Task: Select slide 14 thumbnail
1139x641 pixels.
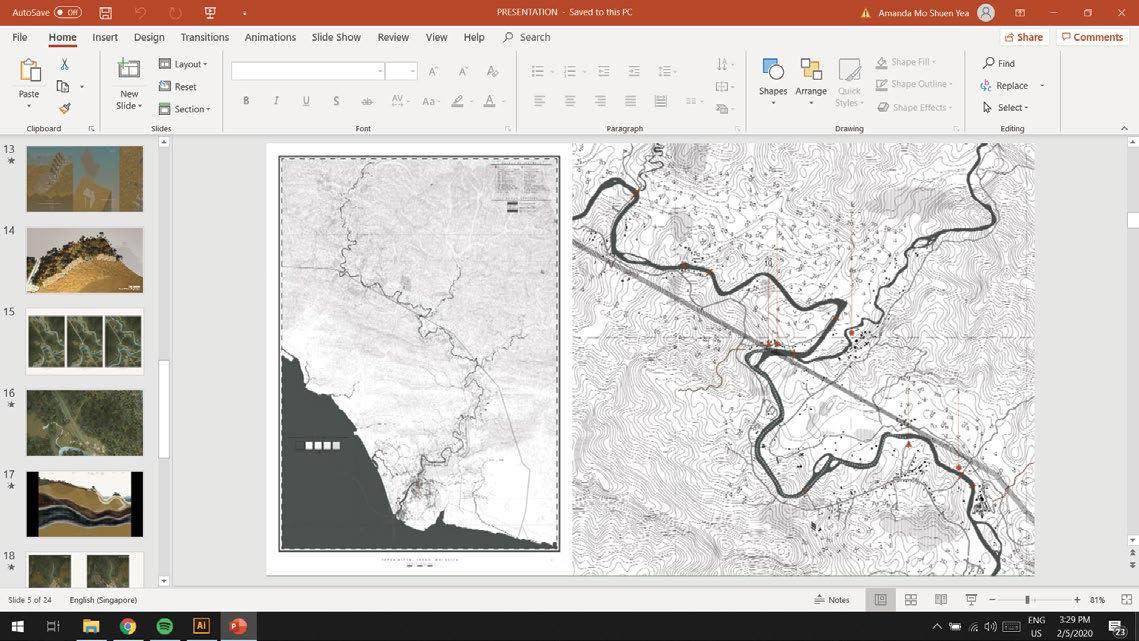Action: [85, 259]
